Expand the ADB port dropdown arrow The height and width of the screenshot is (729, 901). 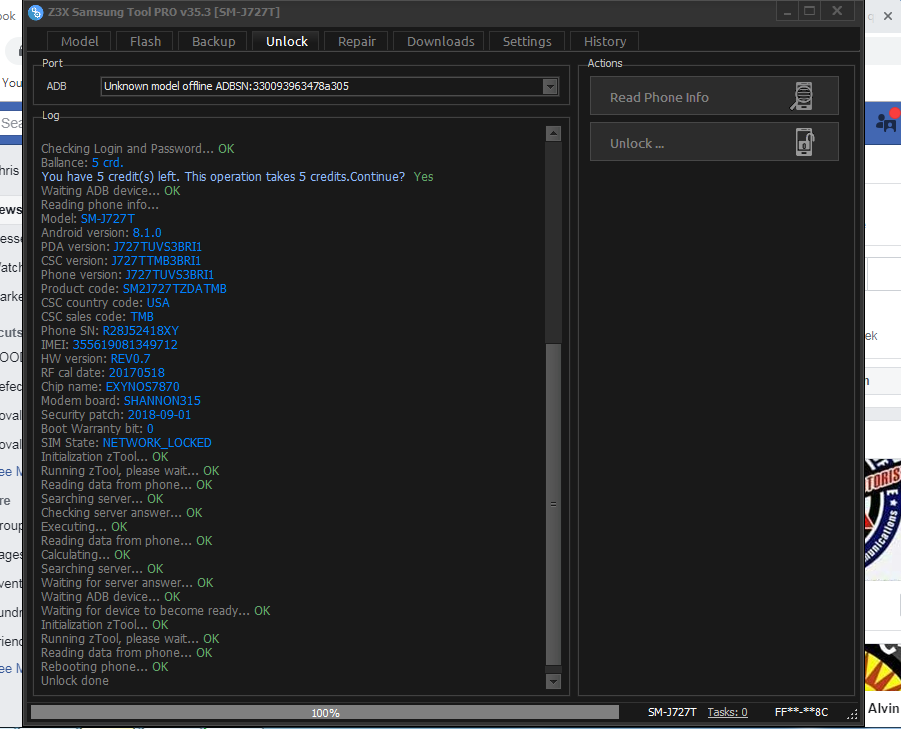tap(550, 87)
